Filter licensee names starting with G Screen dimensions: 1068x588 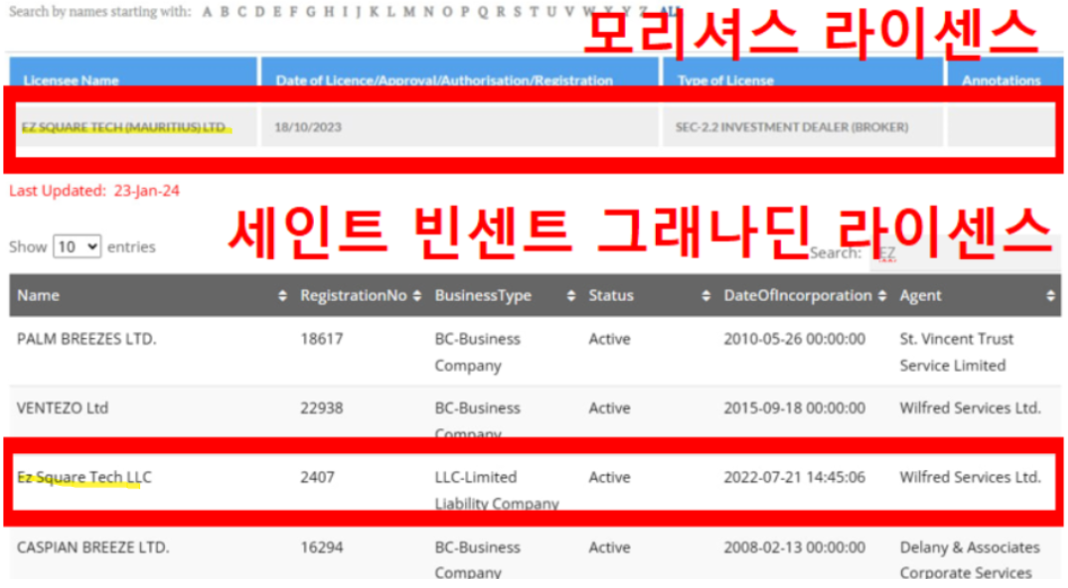coord(311,12)
